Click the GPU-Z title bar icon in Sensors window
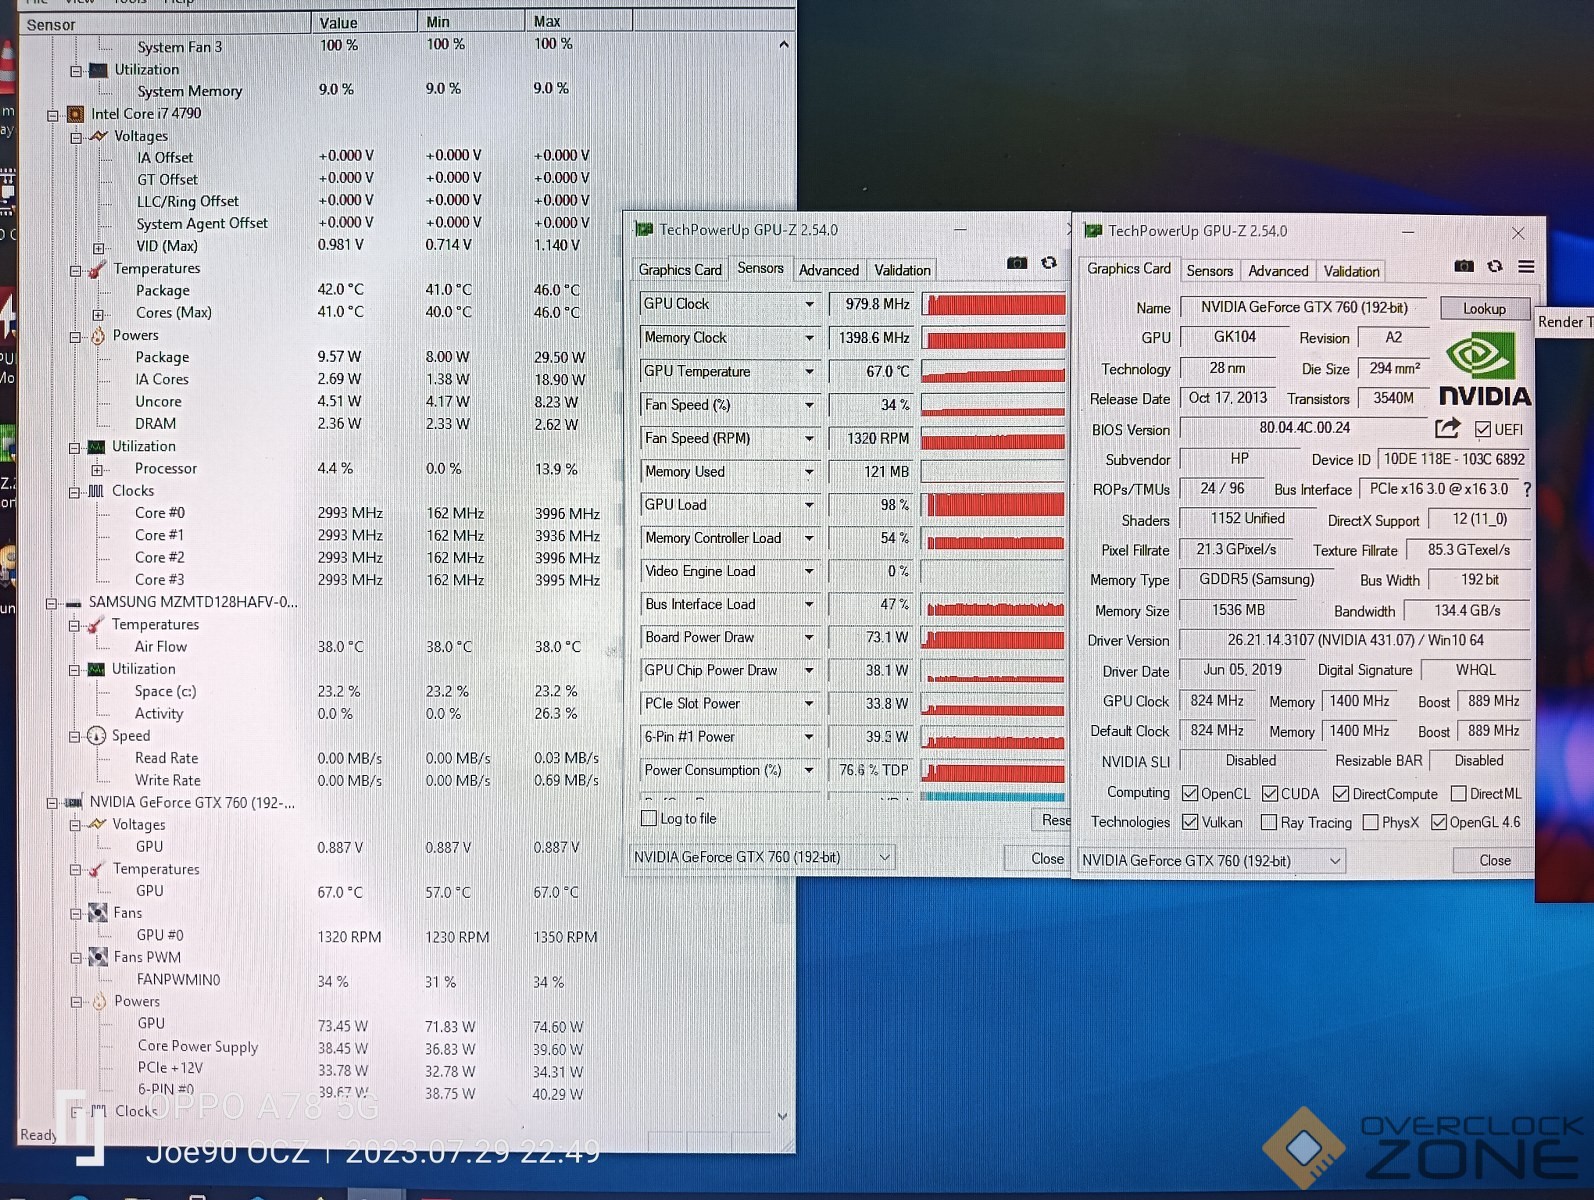Screen dimensions: 1594x1200 [644, 230]
